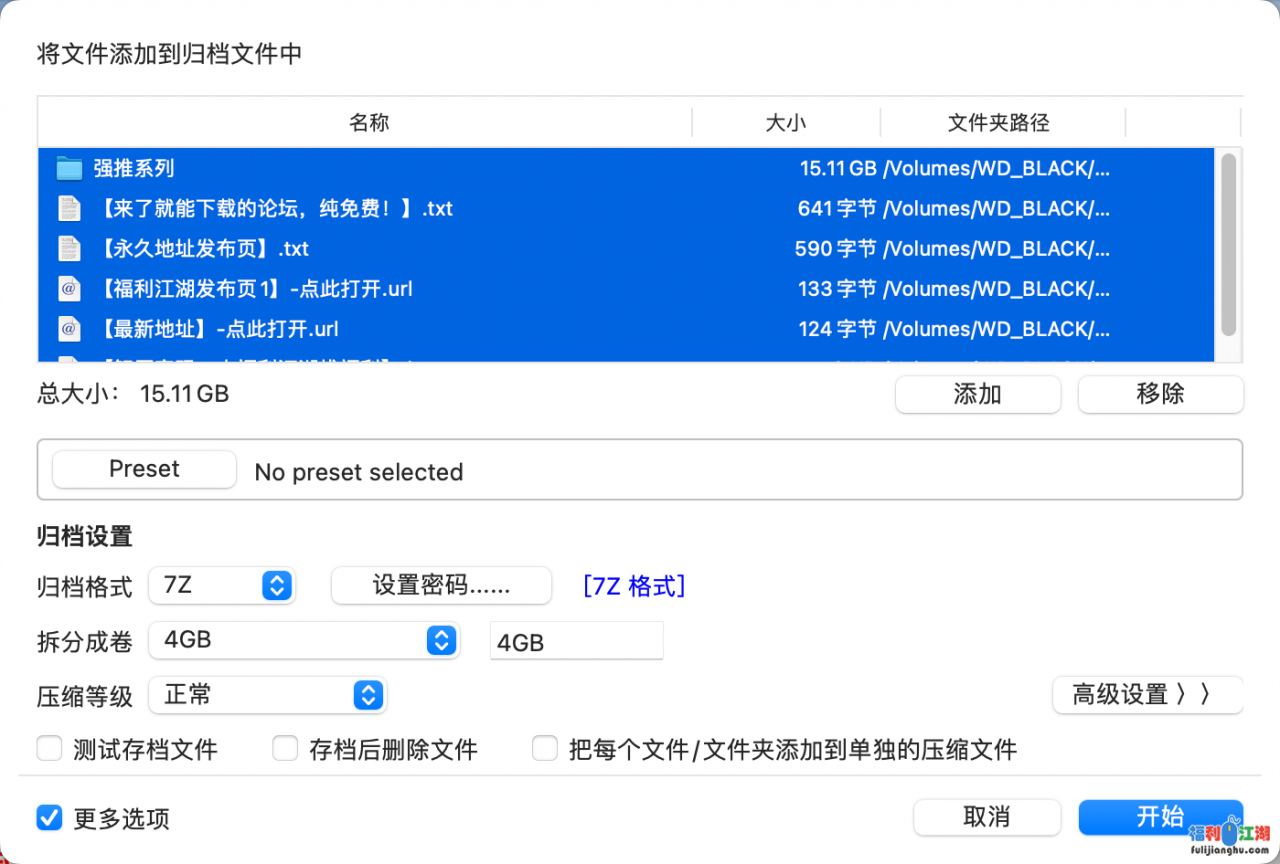1280x864 pixels.
Task: Open the 归档格式 7Z dropdown
Action: [276, 586]
